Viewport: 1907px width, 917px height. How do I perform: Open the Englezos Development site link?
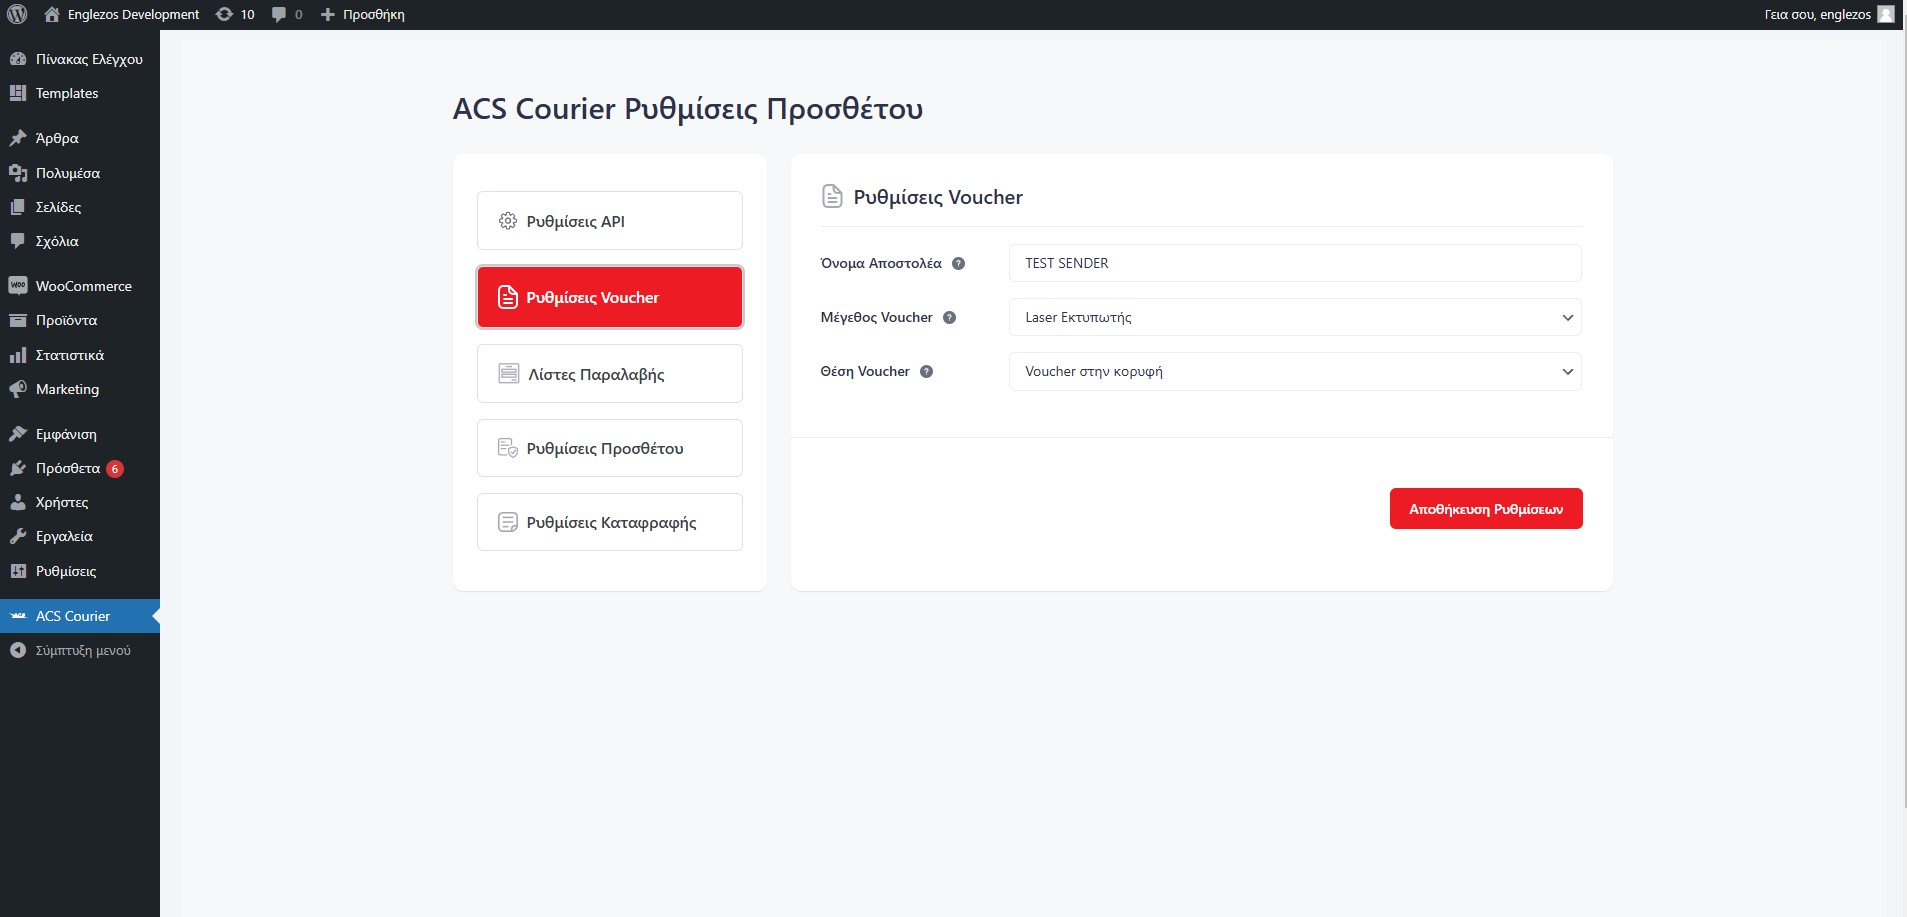point(133,14)
